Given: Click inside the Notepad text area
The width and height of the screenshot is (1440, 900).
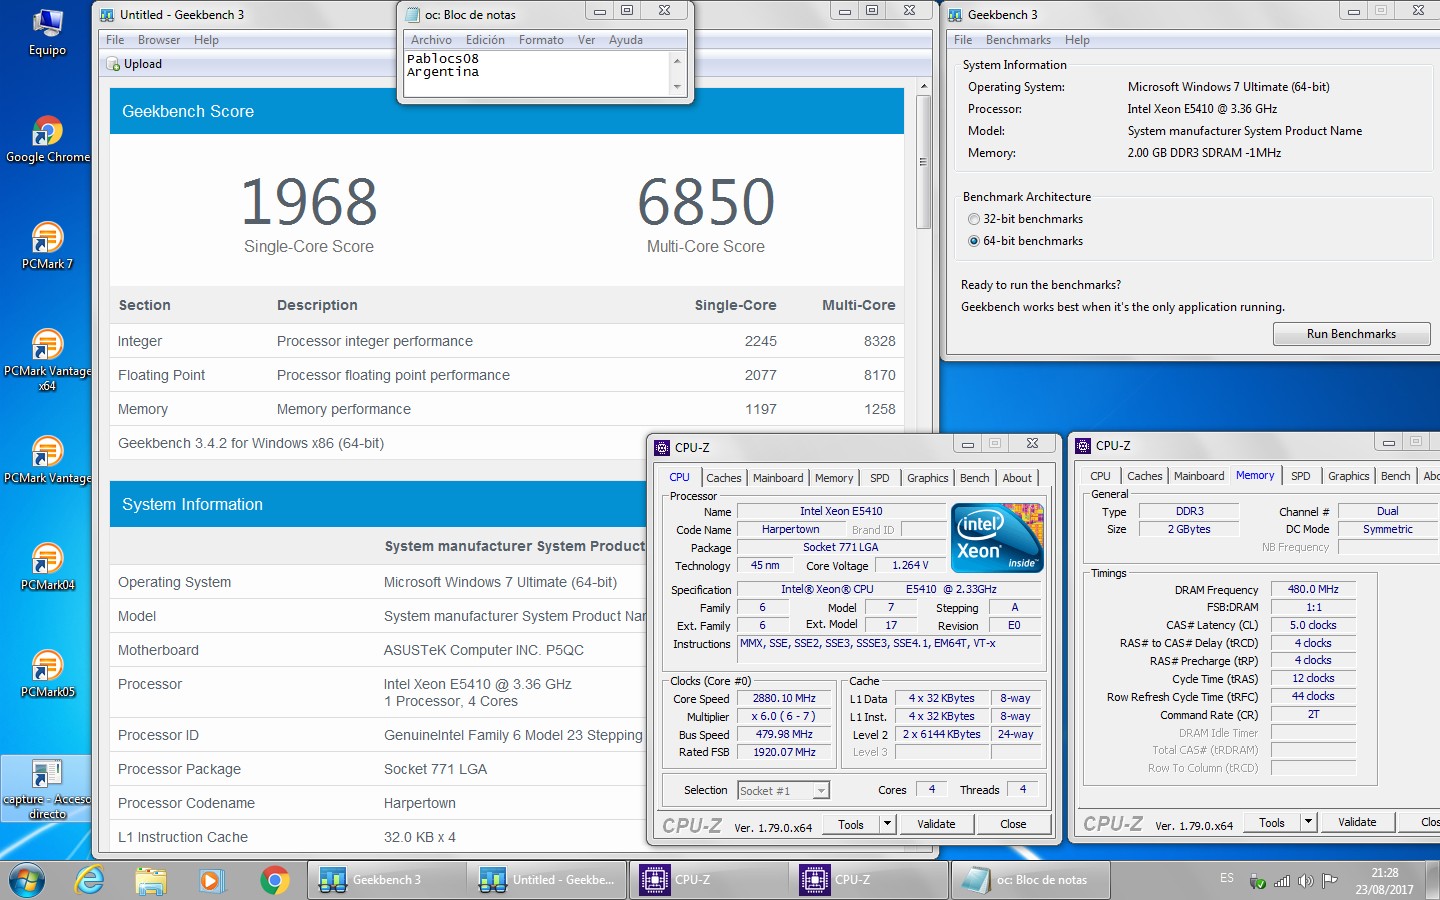Looking at the screenshot, I should (x=537, y=73).
